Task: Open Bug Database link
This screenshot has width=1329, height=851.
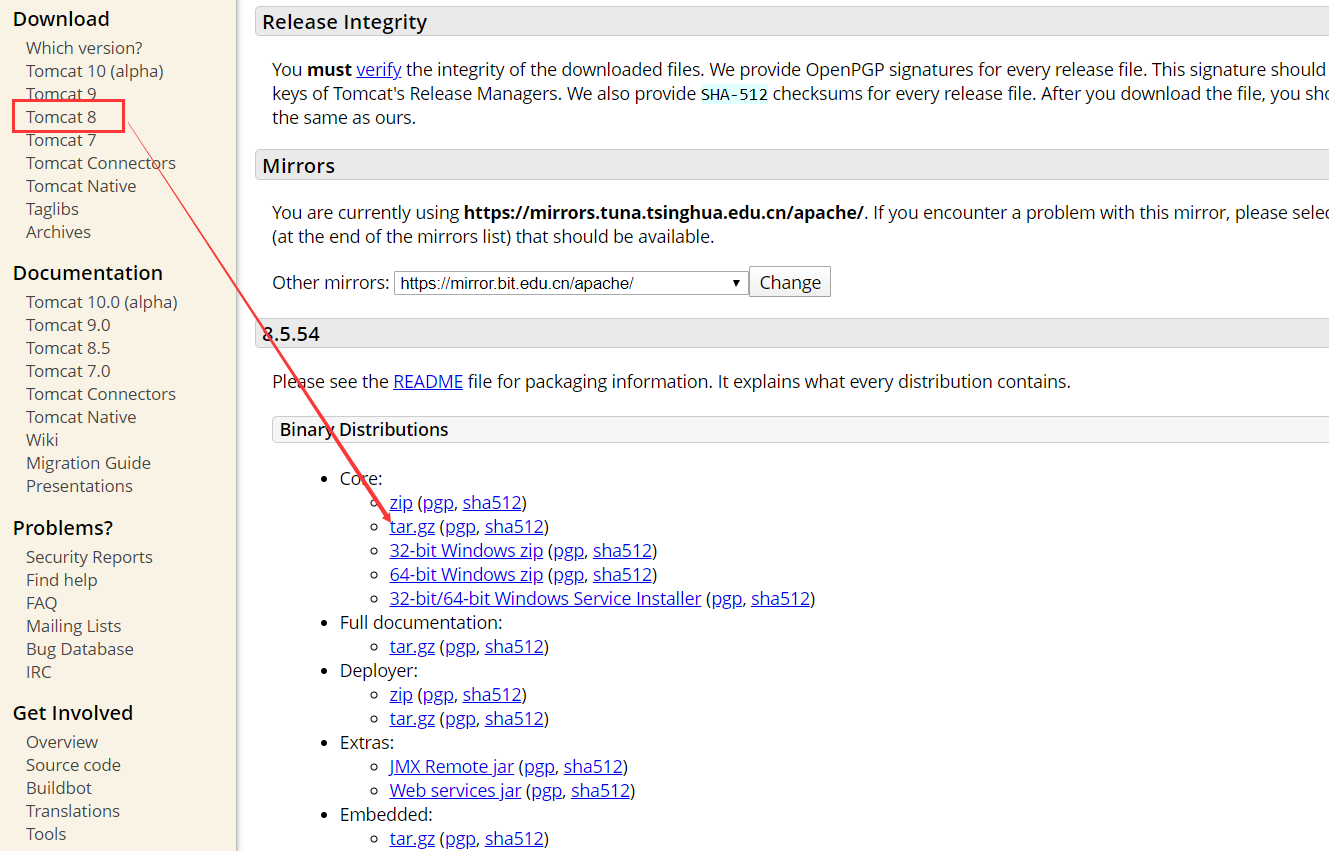Action: [80, 649]
